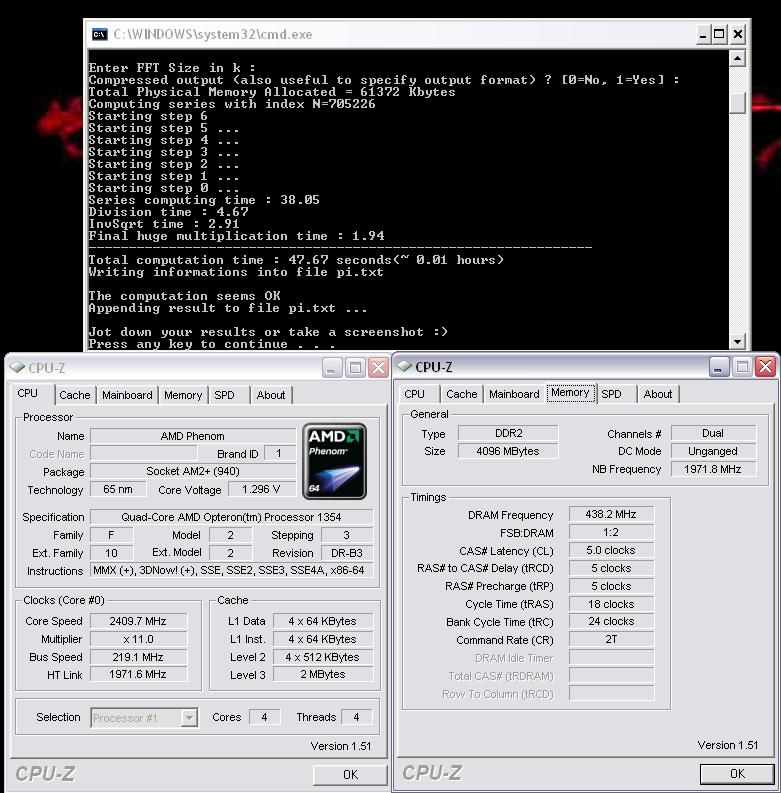Click cmd scrollbar up arrow
The height and width of the screenshot is (793, 781).
737,59
